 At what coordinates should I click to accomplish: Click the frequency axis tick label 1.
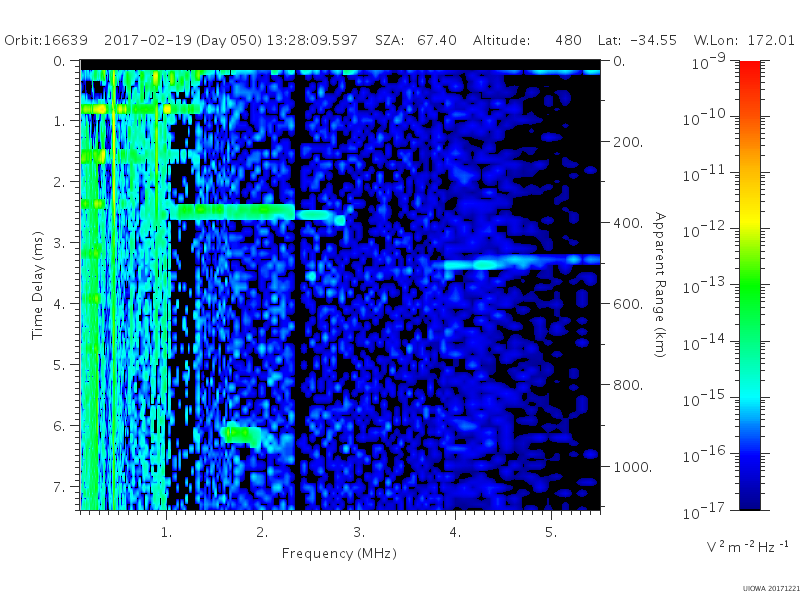coord(166,533)
